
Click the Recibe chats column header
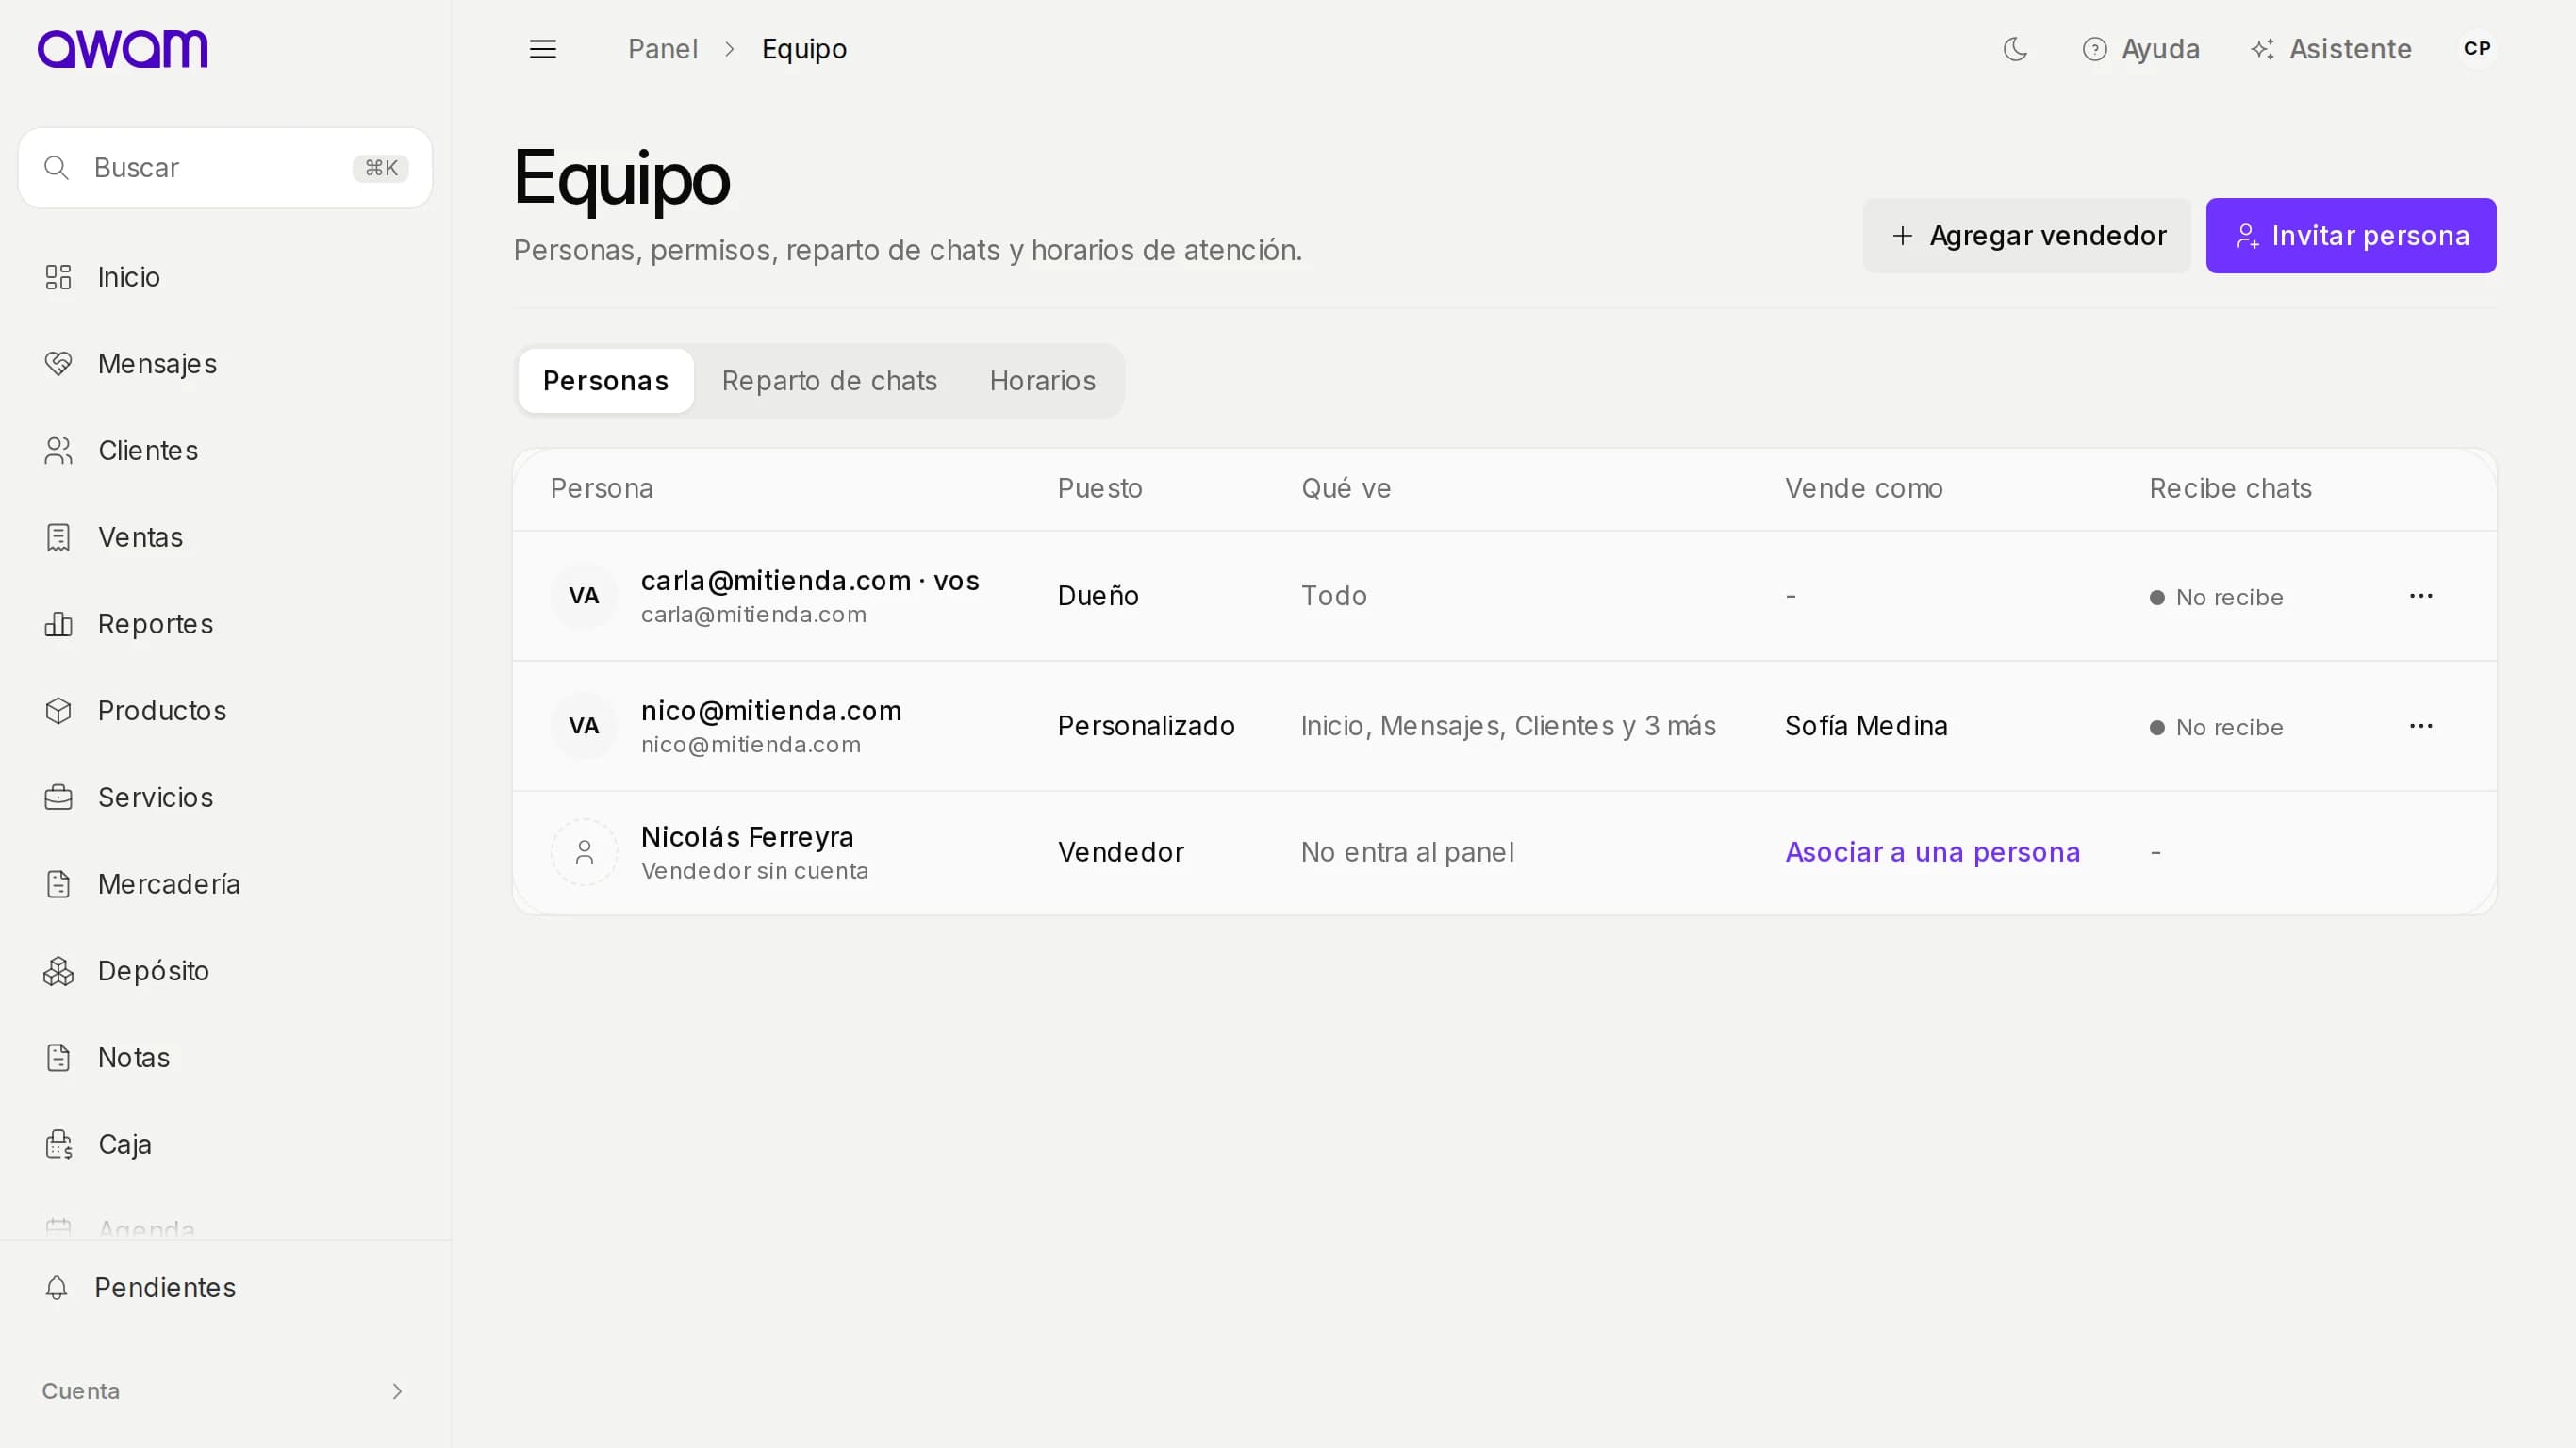2230,489
